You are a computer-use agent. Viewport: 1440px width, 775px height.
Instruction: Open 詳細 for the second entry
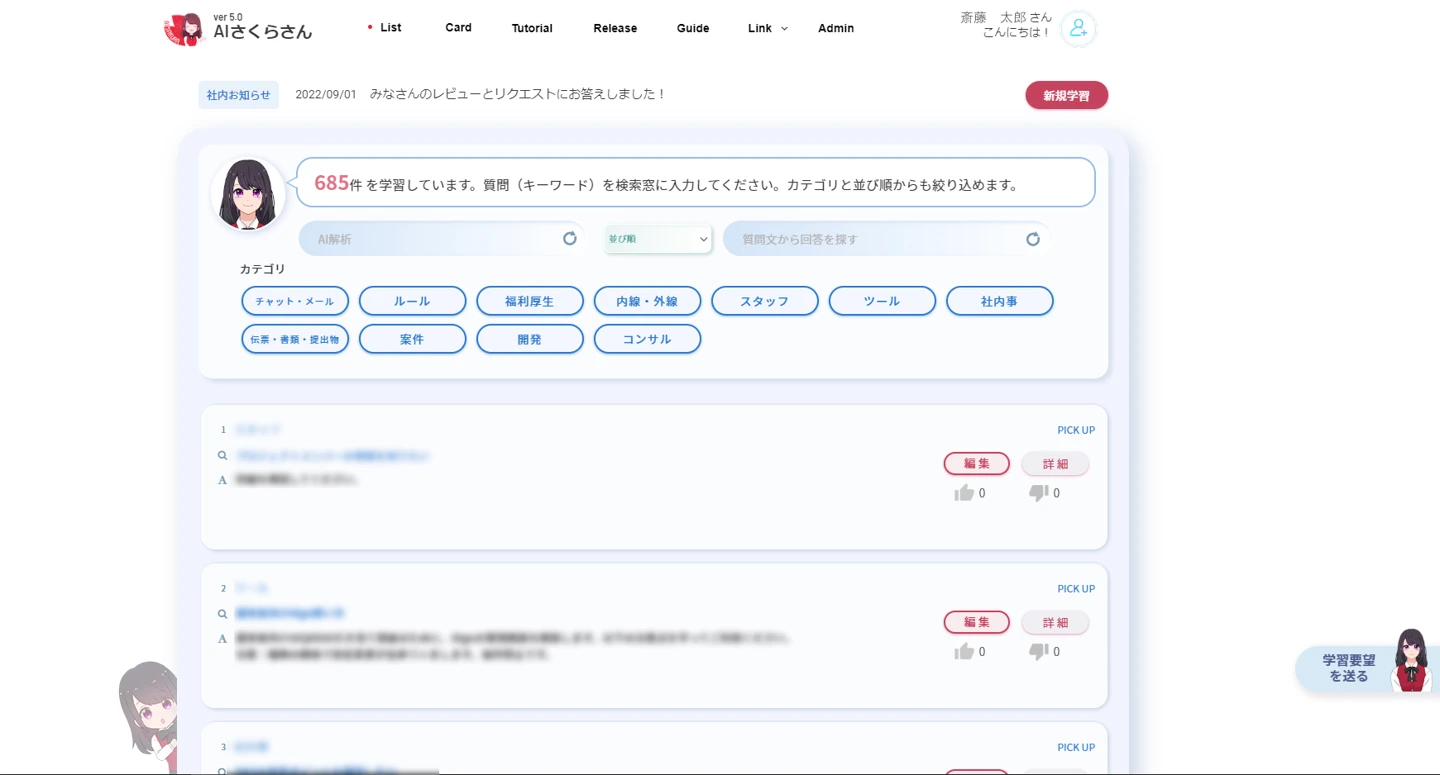(1055, 623)
